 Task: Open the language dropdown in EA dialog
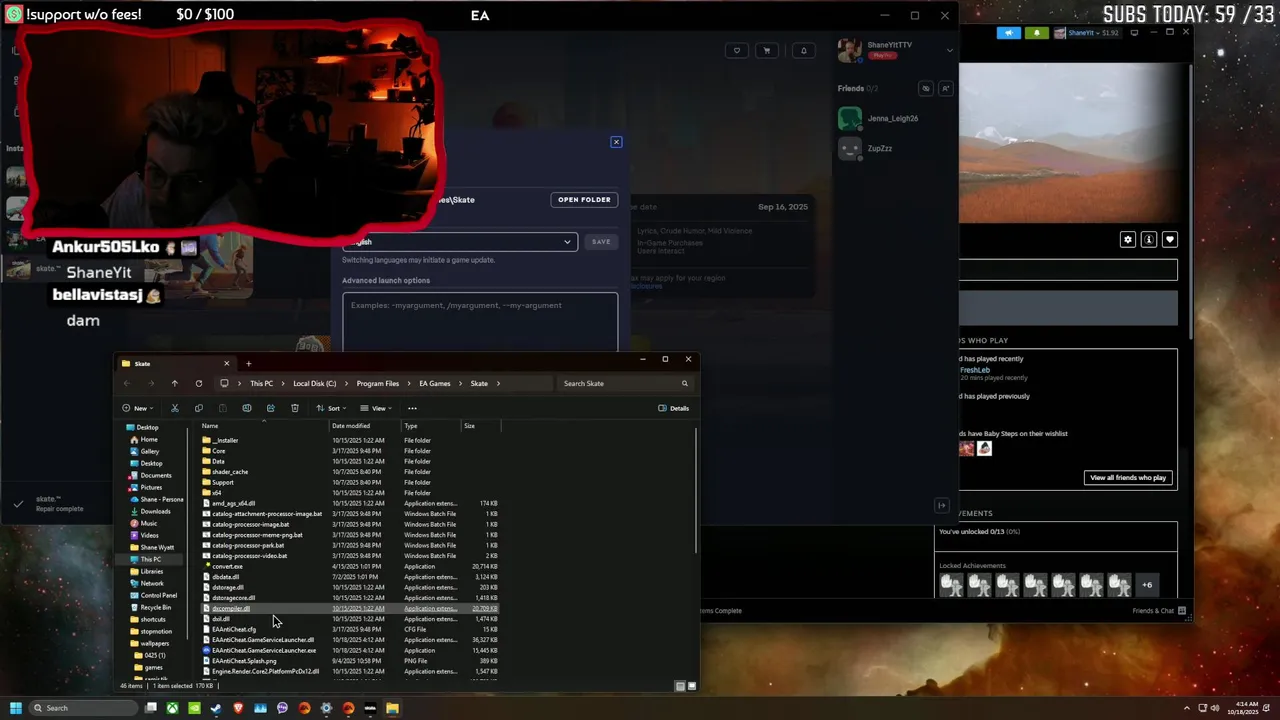click(x=459, y=241)
